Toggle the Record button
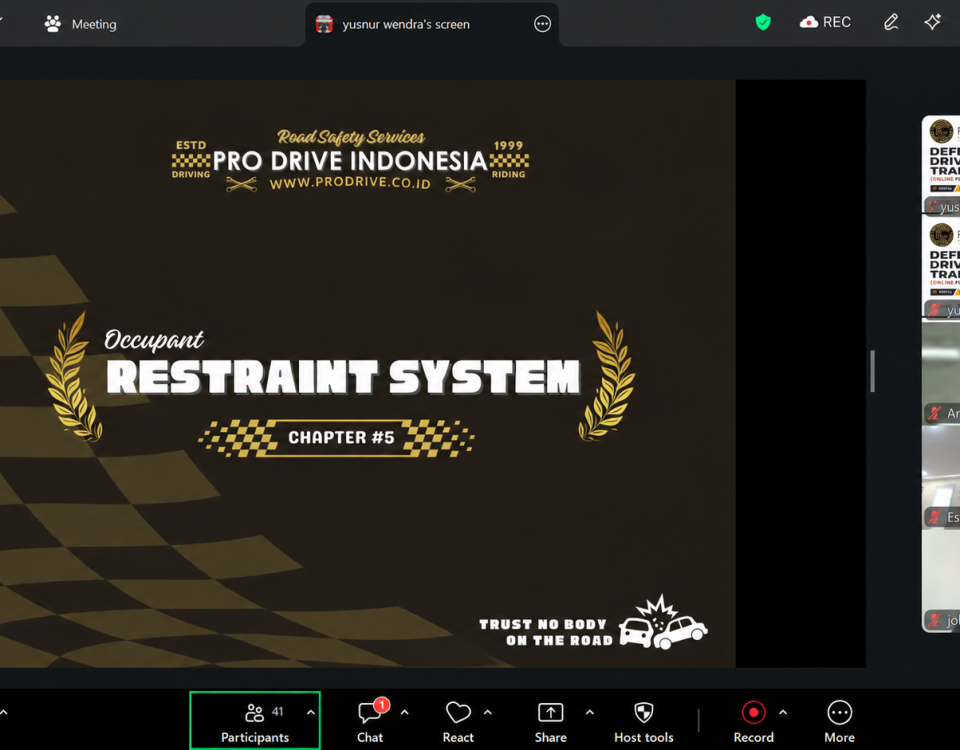Image resolution: width=960 pixels, height=750 pixels. (x=754, y=721)
